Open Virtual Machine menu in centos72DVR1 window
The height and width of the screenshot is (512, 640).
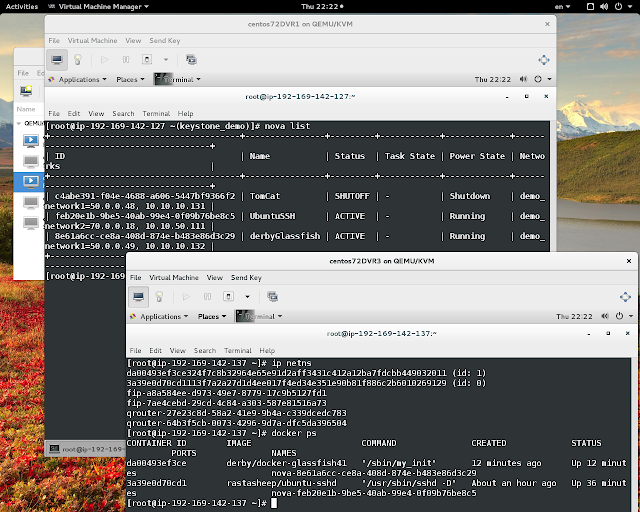tap(92, 40)
